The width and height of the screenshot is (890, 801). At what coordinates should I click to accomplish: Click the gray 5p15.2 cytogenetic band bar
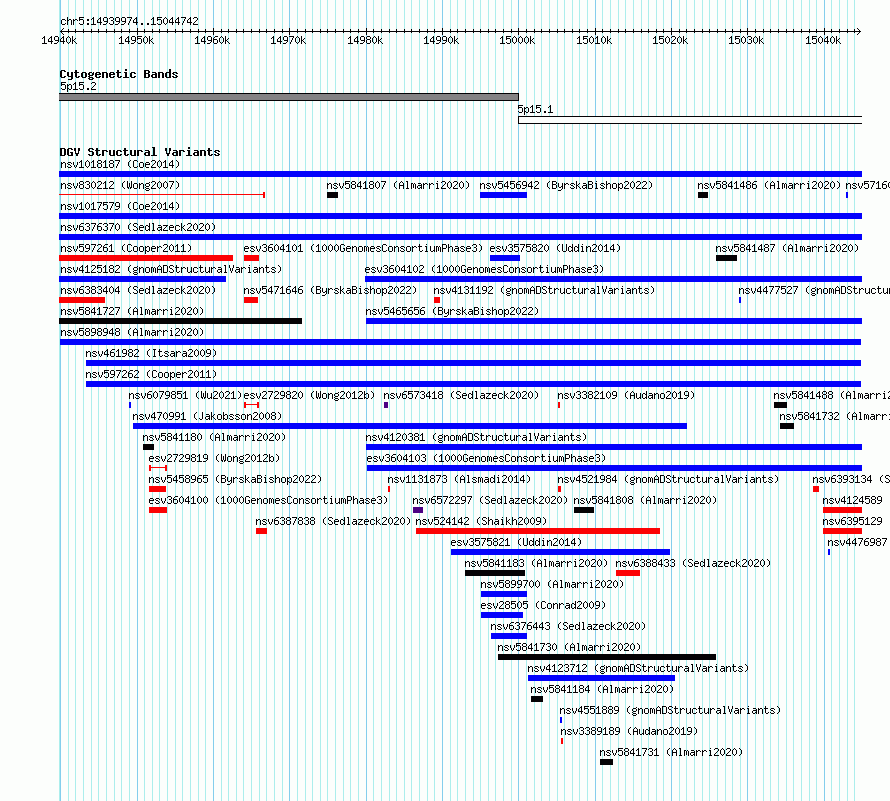(x=289, y=97)
